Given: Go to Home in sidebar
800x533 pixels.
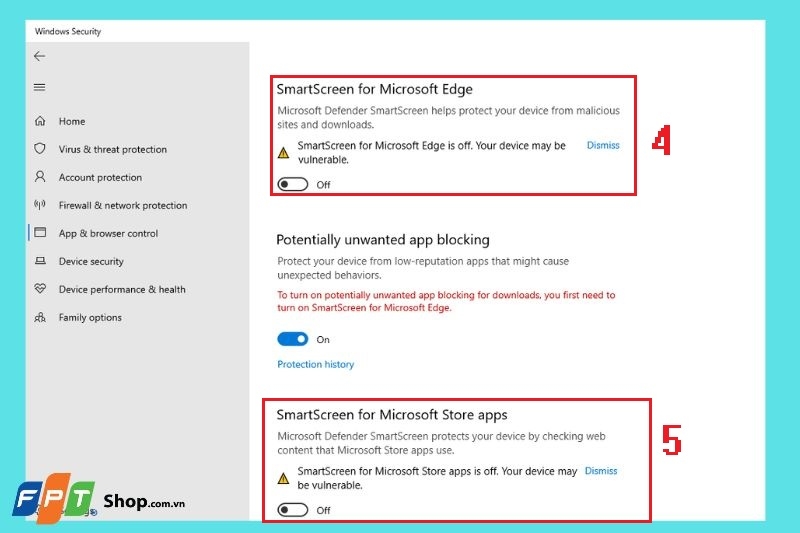Looking at the screenshot, I should pyautogui.click(x=72, y=121).
